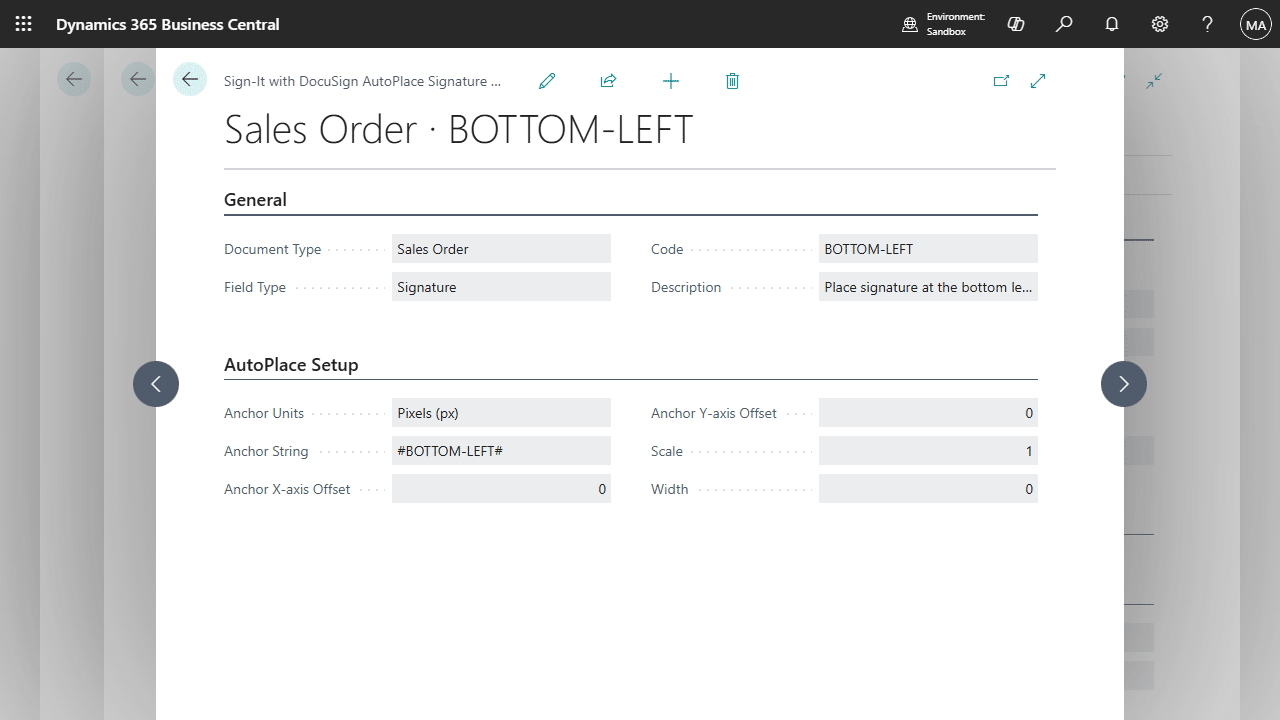The width and height of the screenshot is (1280, 720).
Task: Open notifications bell
Action: (1112, 24)
